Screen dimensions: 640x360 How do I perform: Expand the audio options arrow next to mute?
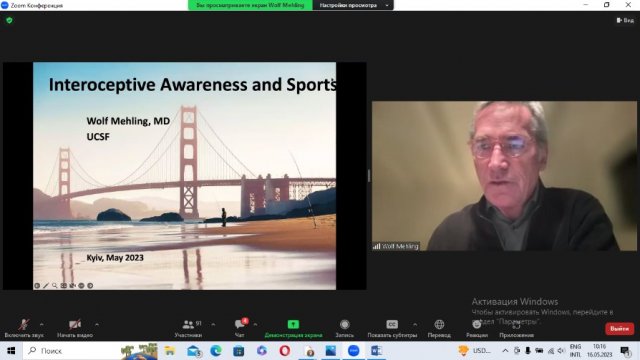point(42,325)
